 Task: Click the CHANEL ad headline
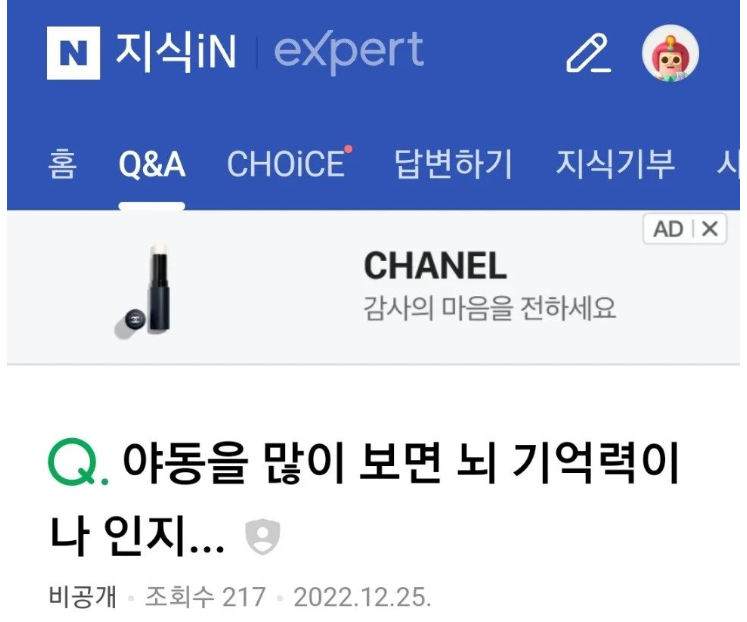pos(435,266)
